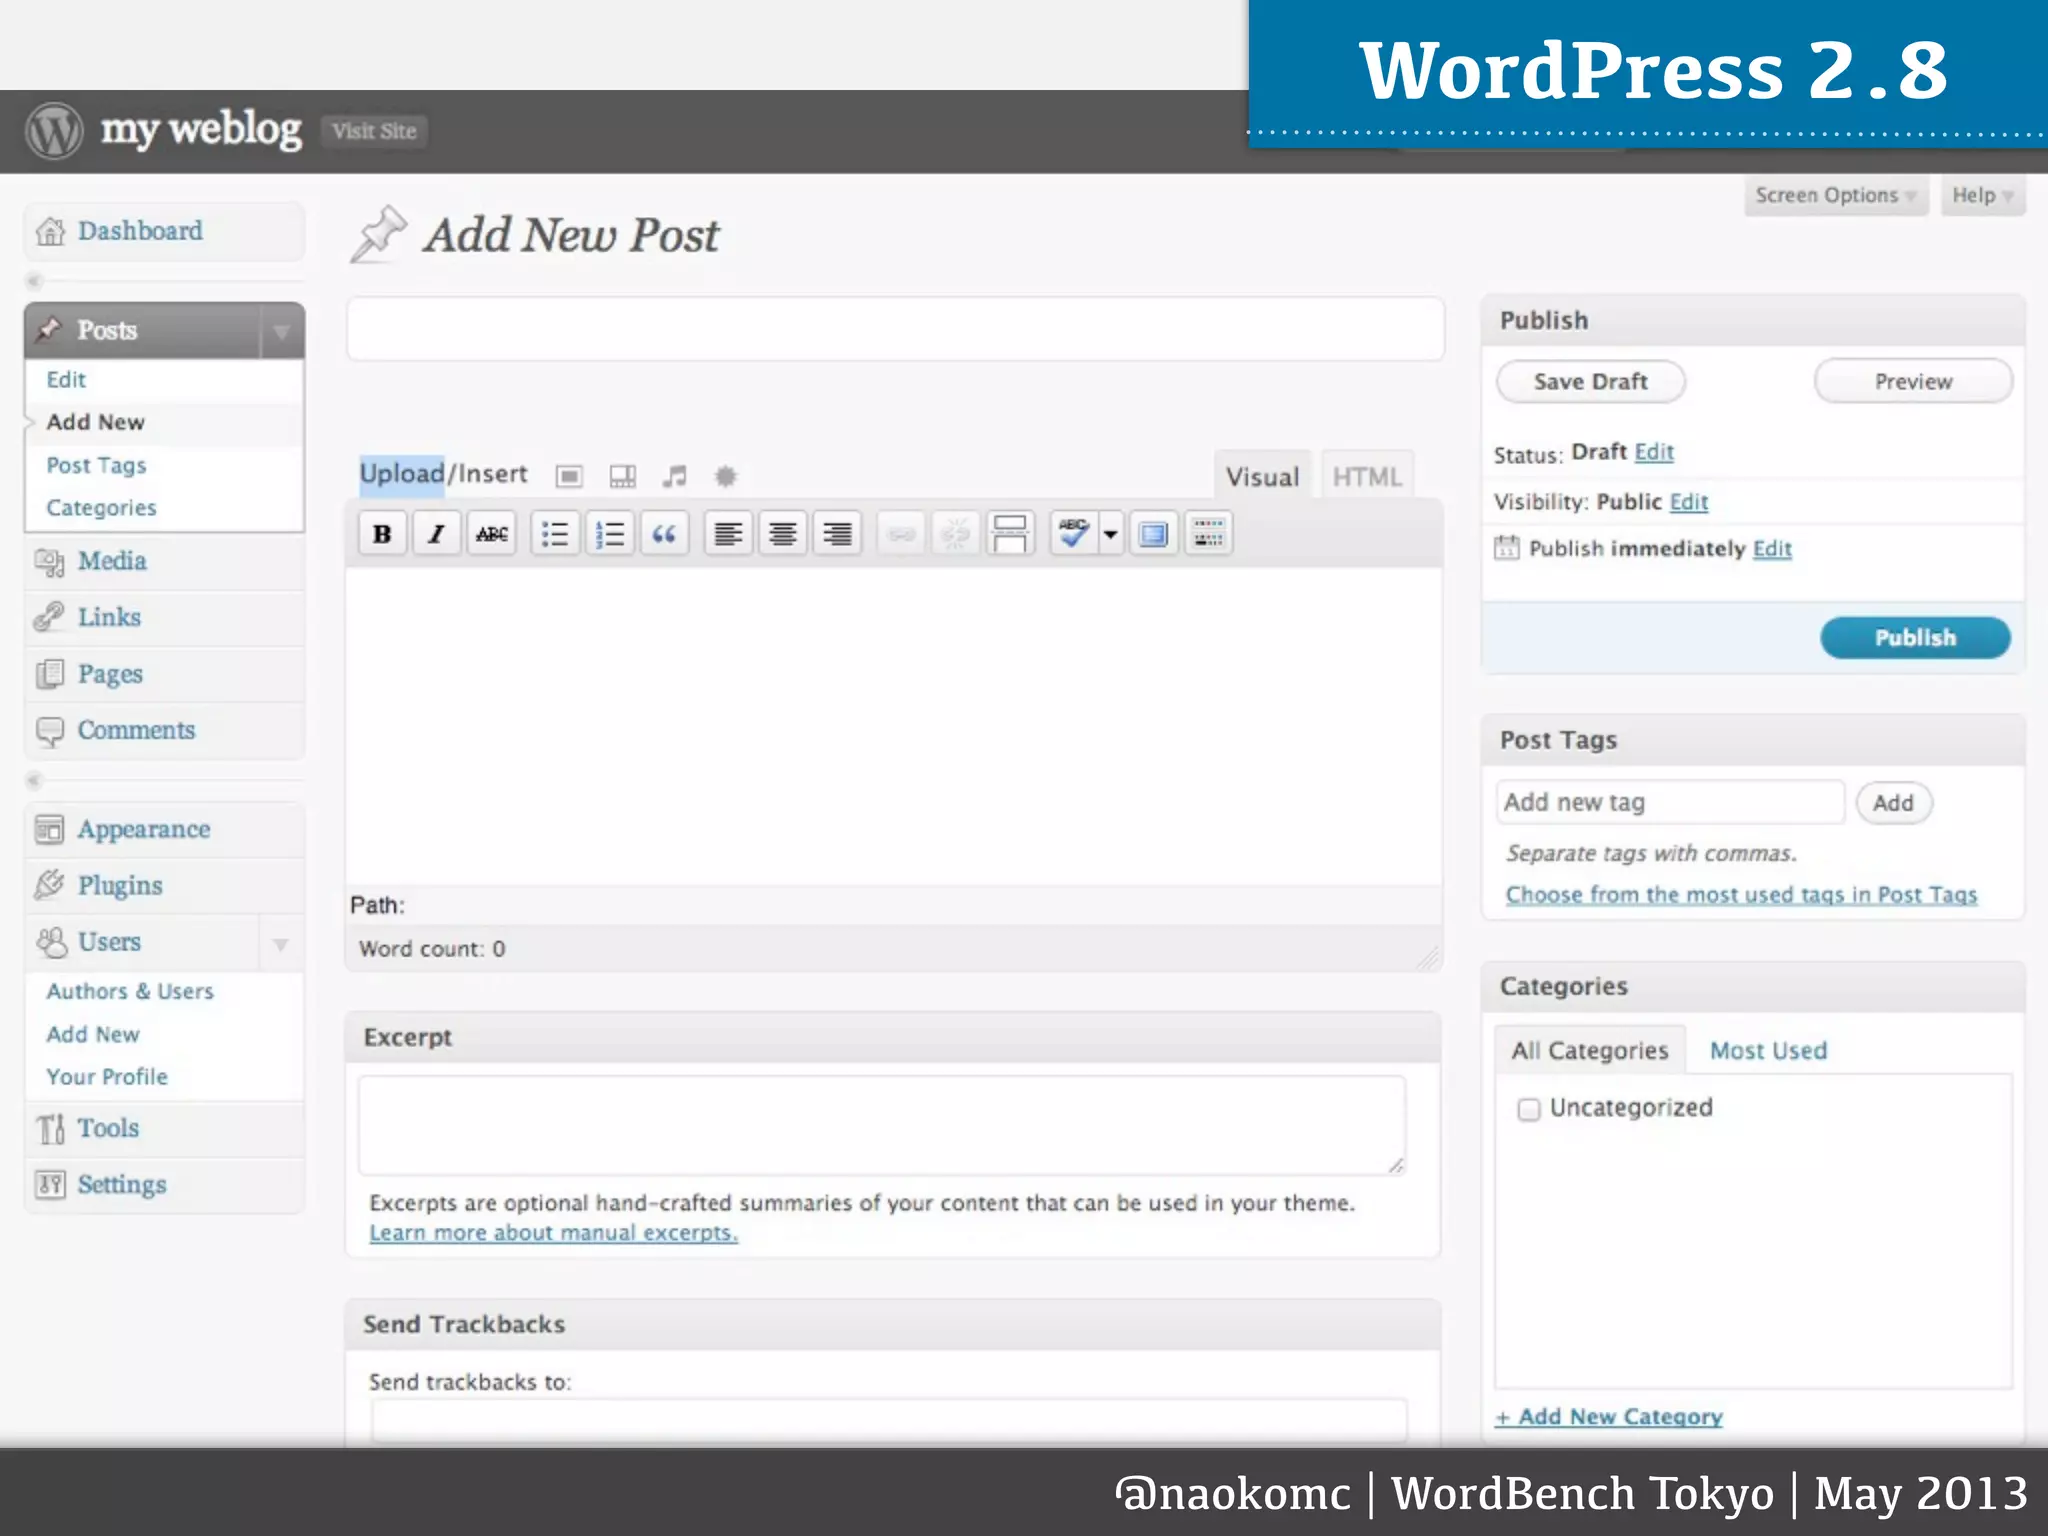Viewport: 2048px width, 1536px height.
Task: Apply italic formatting in the editor toolbar
Action: click(x=436, y=534)
